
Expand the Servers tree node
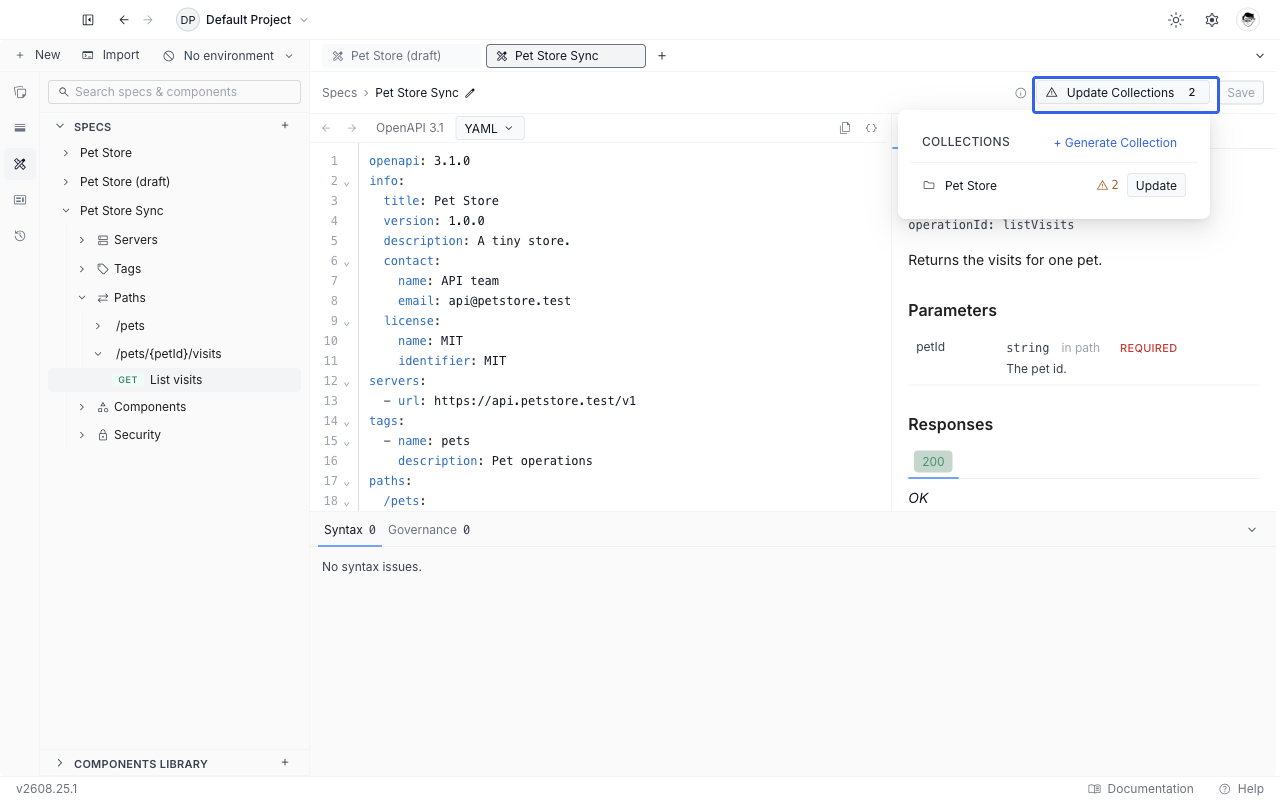tap(82, 240)
